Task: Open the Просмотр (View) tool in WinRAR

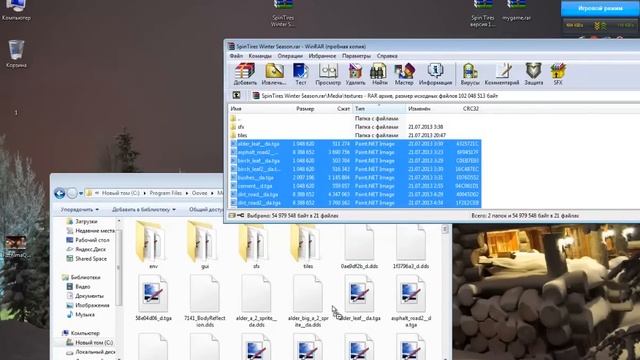Action: point(328,74)
